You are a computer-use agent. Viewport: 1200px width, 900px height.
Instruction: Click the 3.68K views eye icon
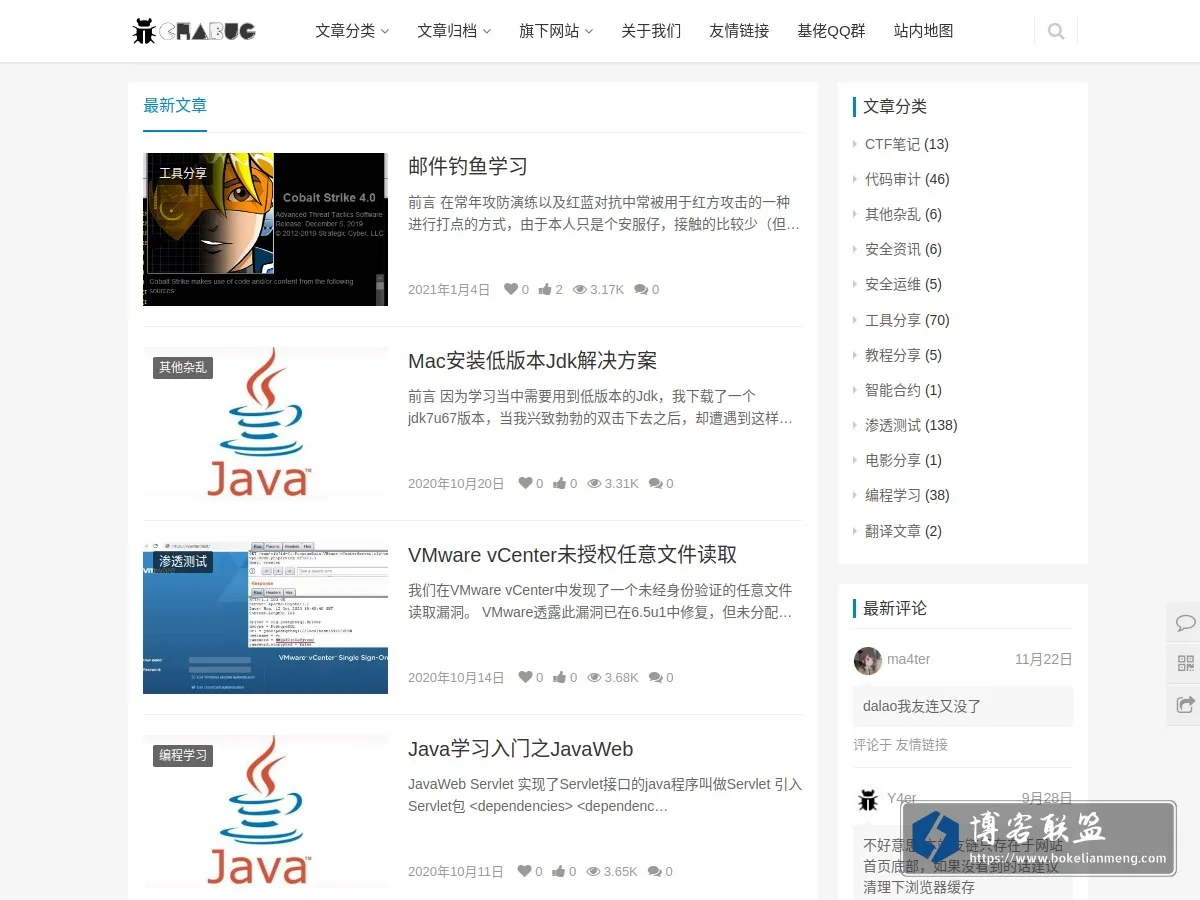[x=594, y=677]
